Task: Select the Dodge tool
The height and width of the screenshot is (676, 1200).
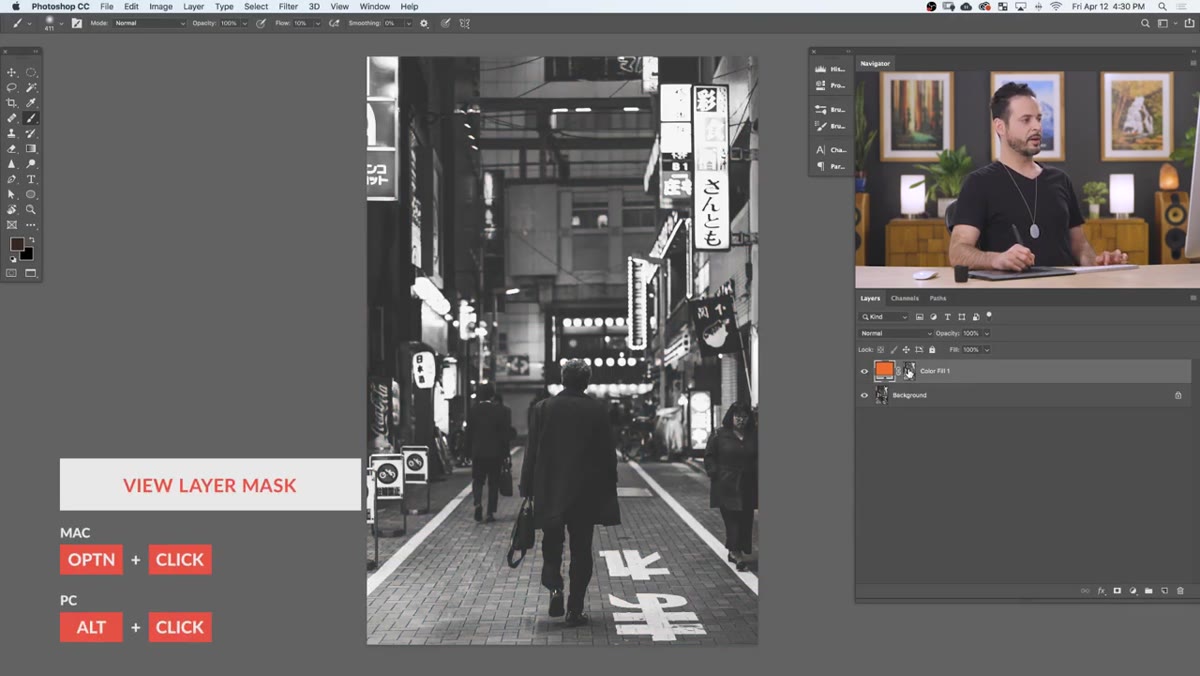Action: pyautogui.click(x=31, y=164)
